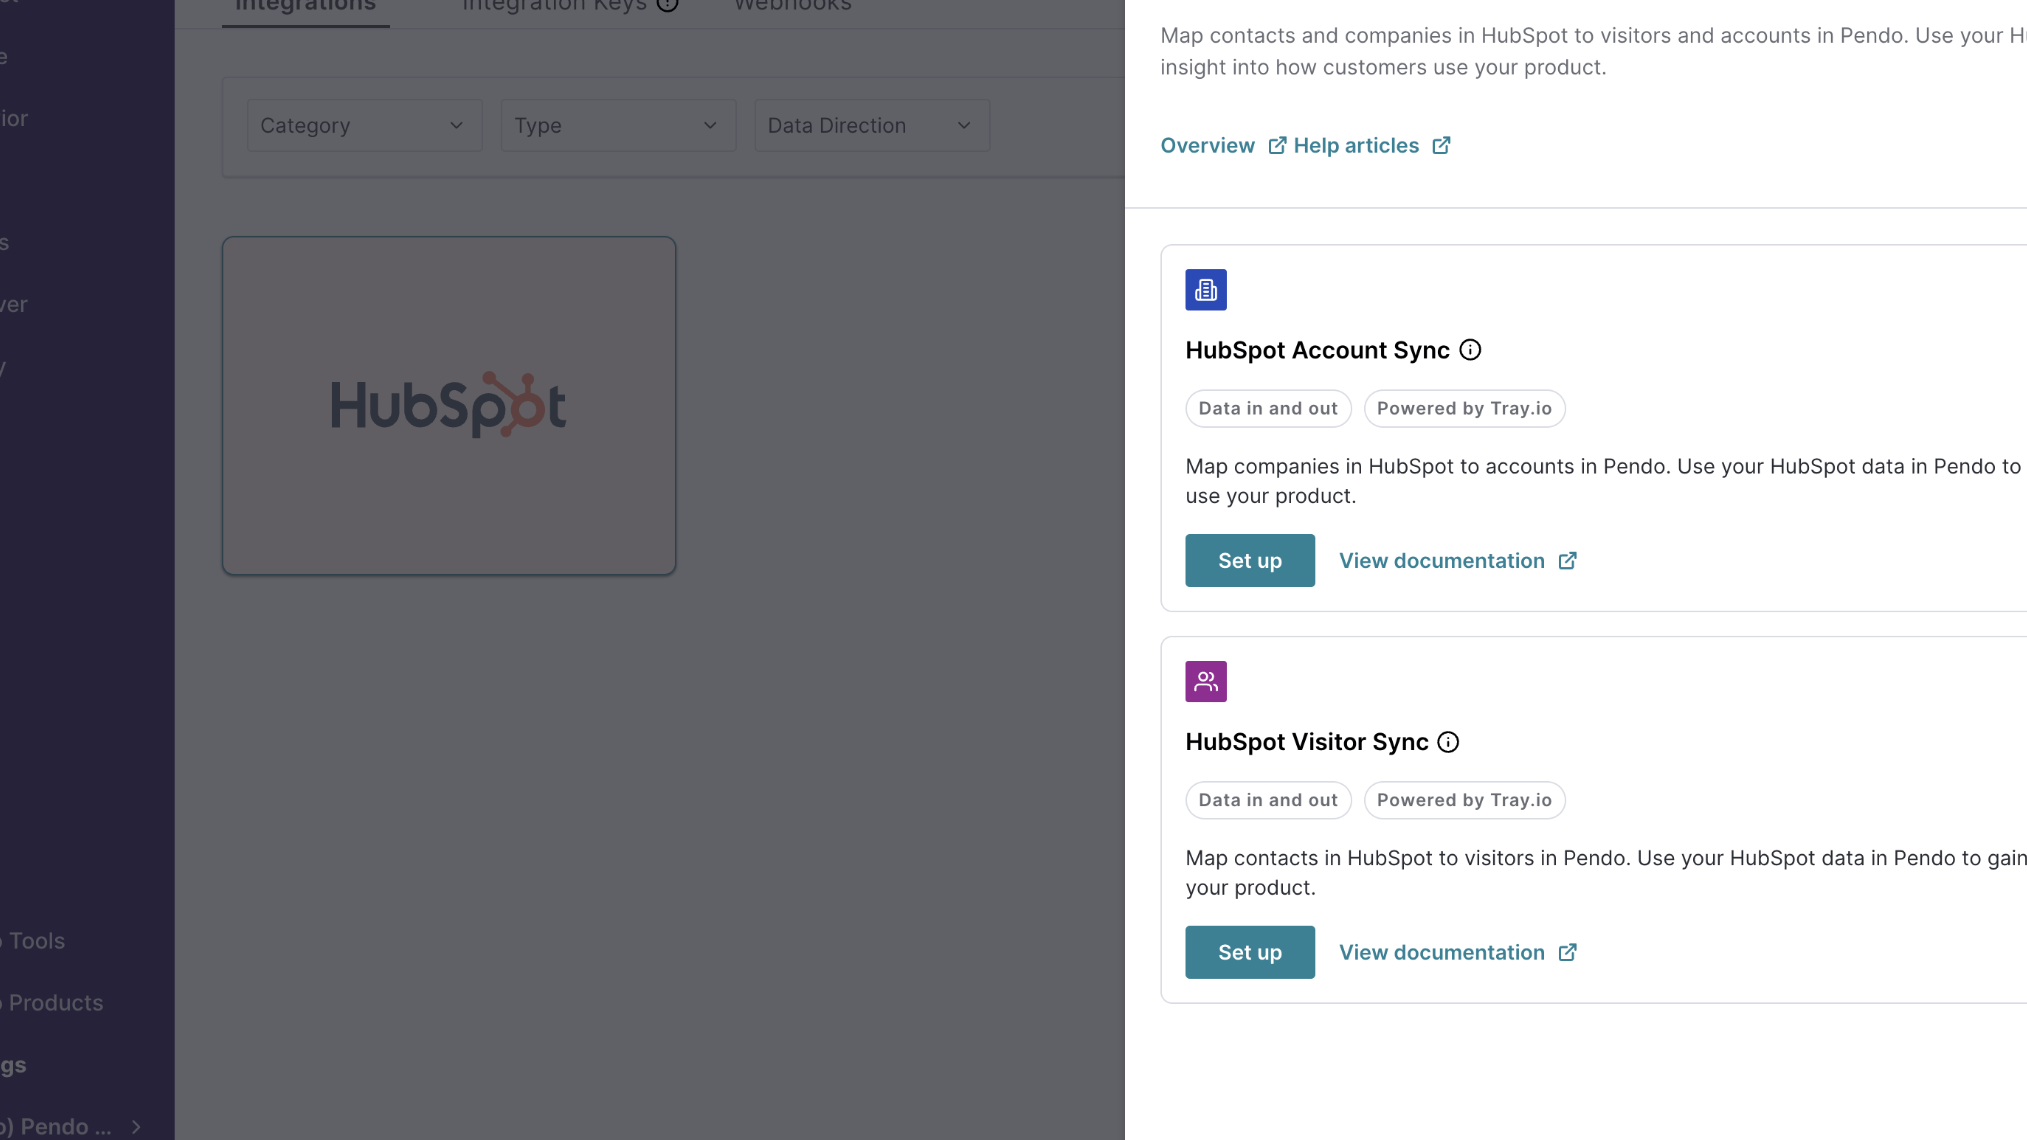Set up HubSpot Account Sync
2027x1140 pixels.
click(x=1249, y=561)
